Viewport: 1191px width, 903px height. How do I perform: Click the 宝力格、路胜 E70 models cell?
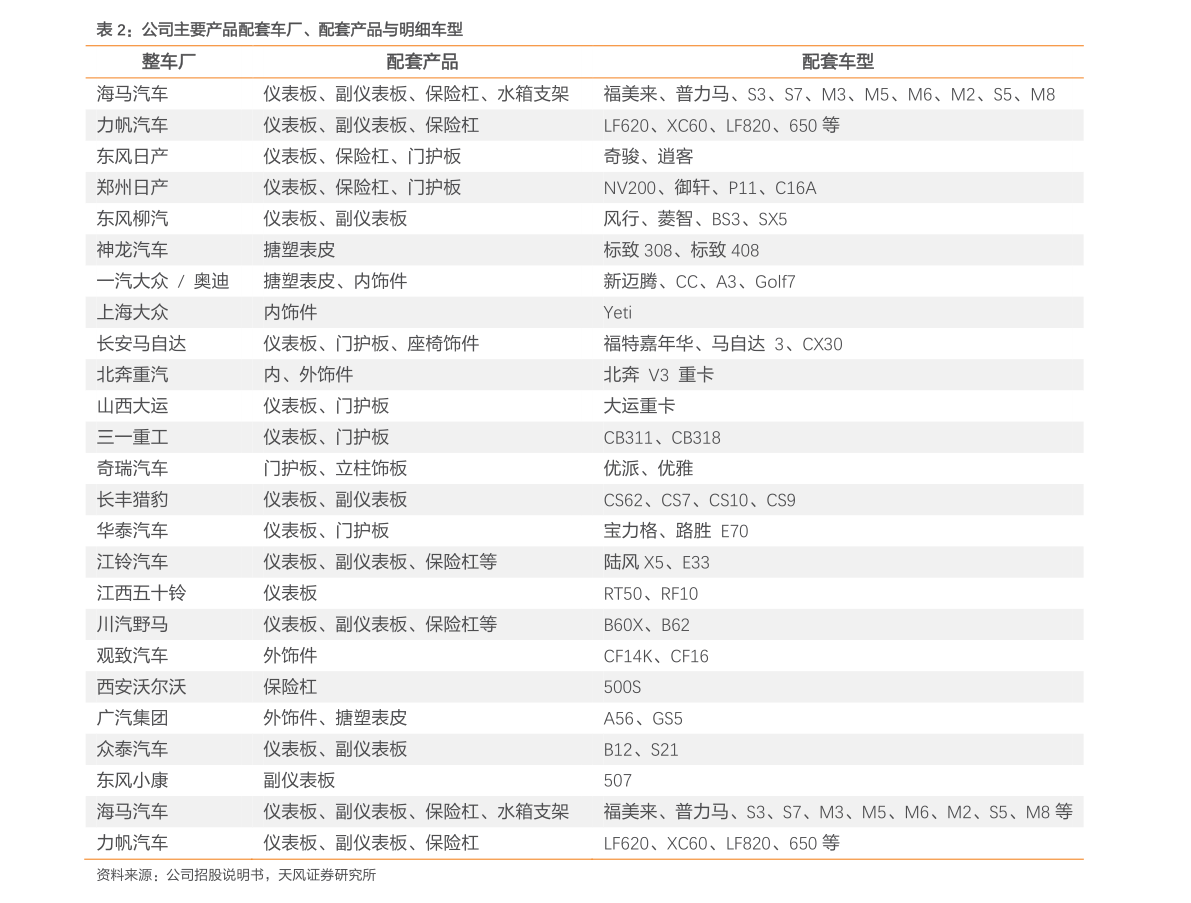pos(675,530)
